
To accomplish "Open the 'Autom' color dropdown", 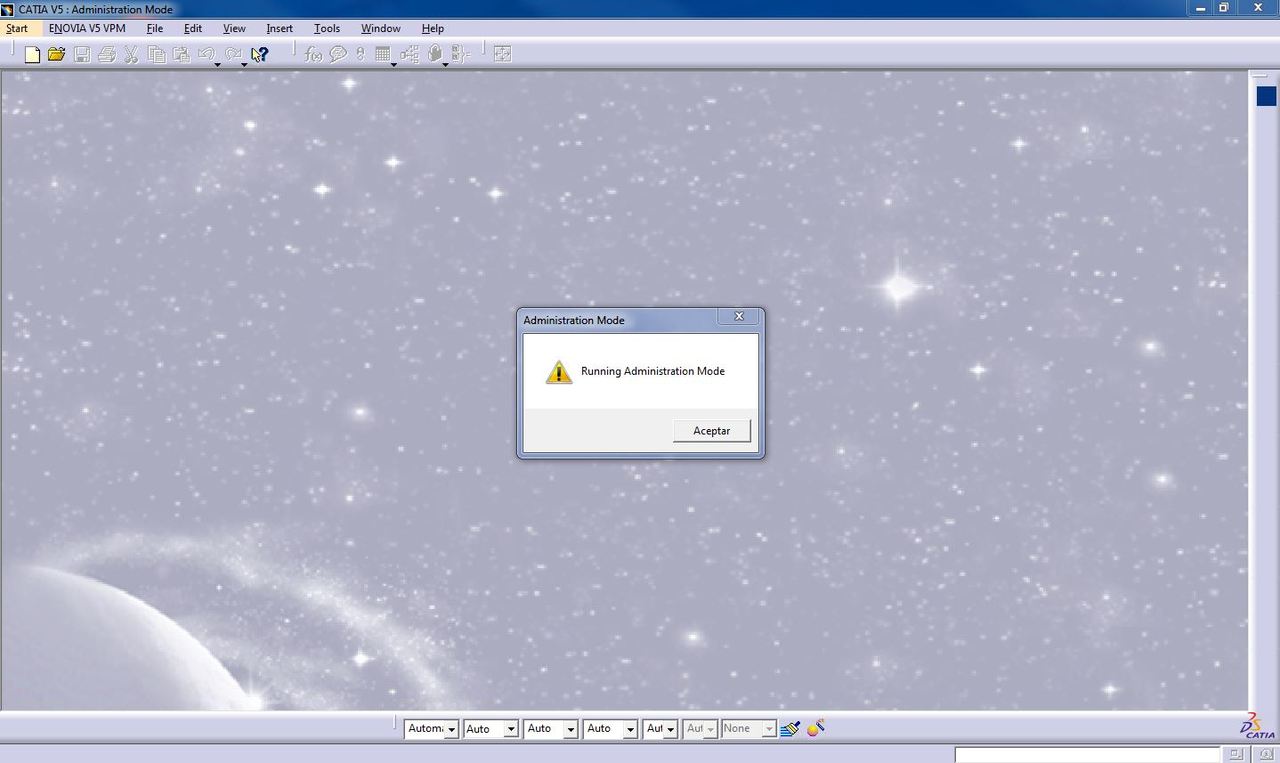I will pyautogui.click(x=451, y=730).
